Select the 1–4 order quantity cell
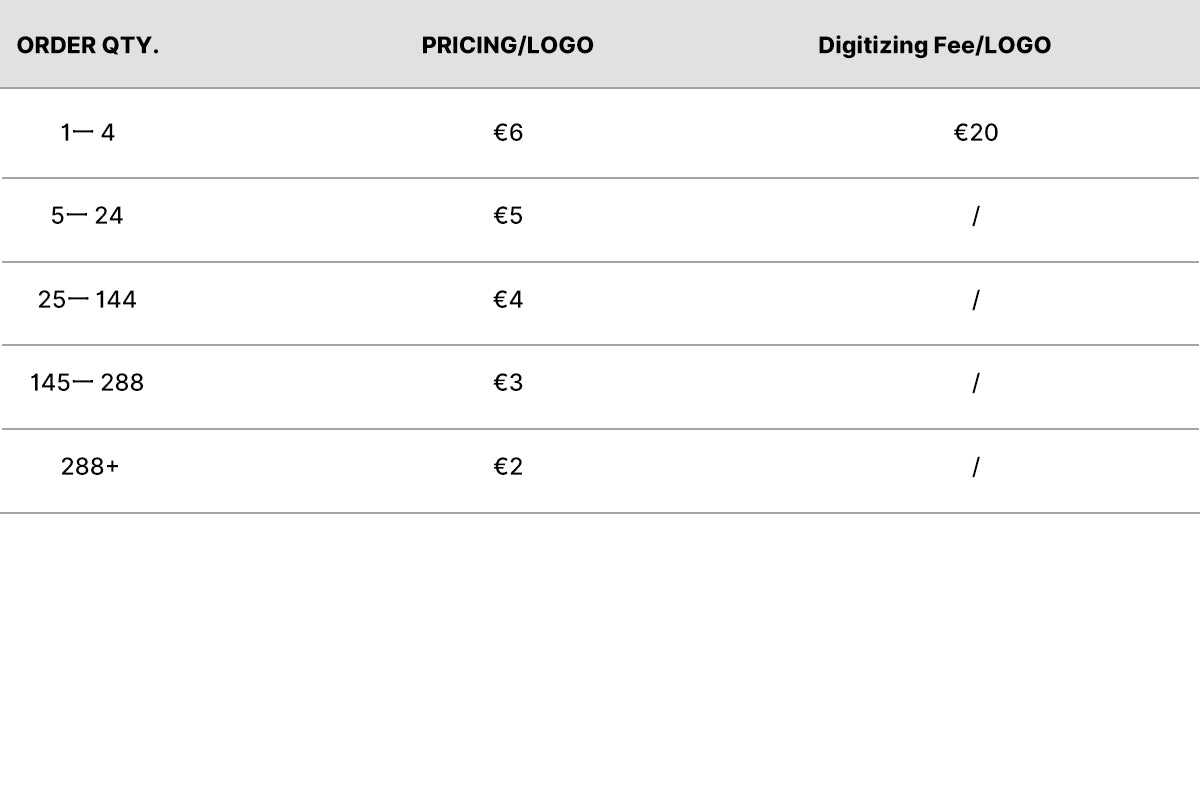Viewport: 1200px width, 800px height. click(x=88, y=133)
